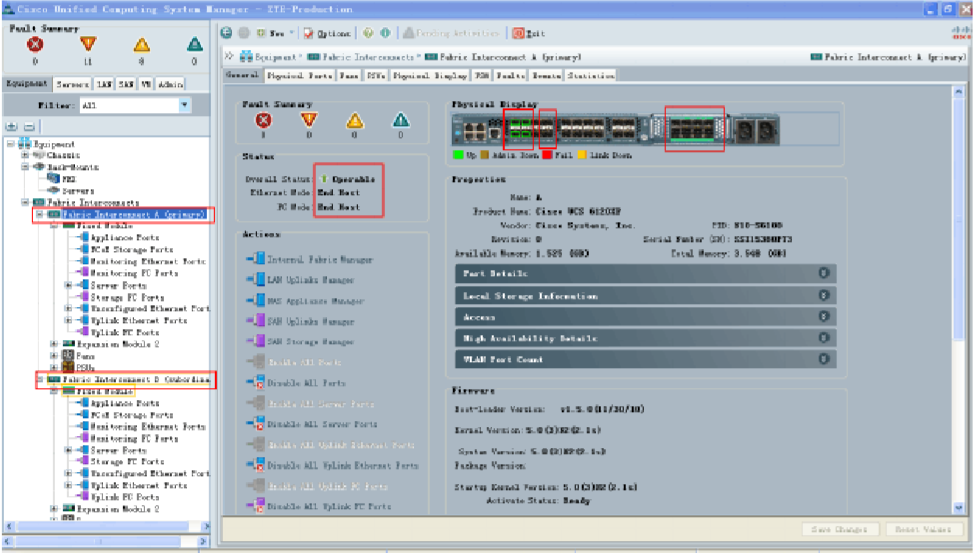Viewport: 974px width, 553px height.
Task: Expand the Local Storage Information section
Action: point(645,296)
